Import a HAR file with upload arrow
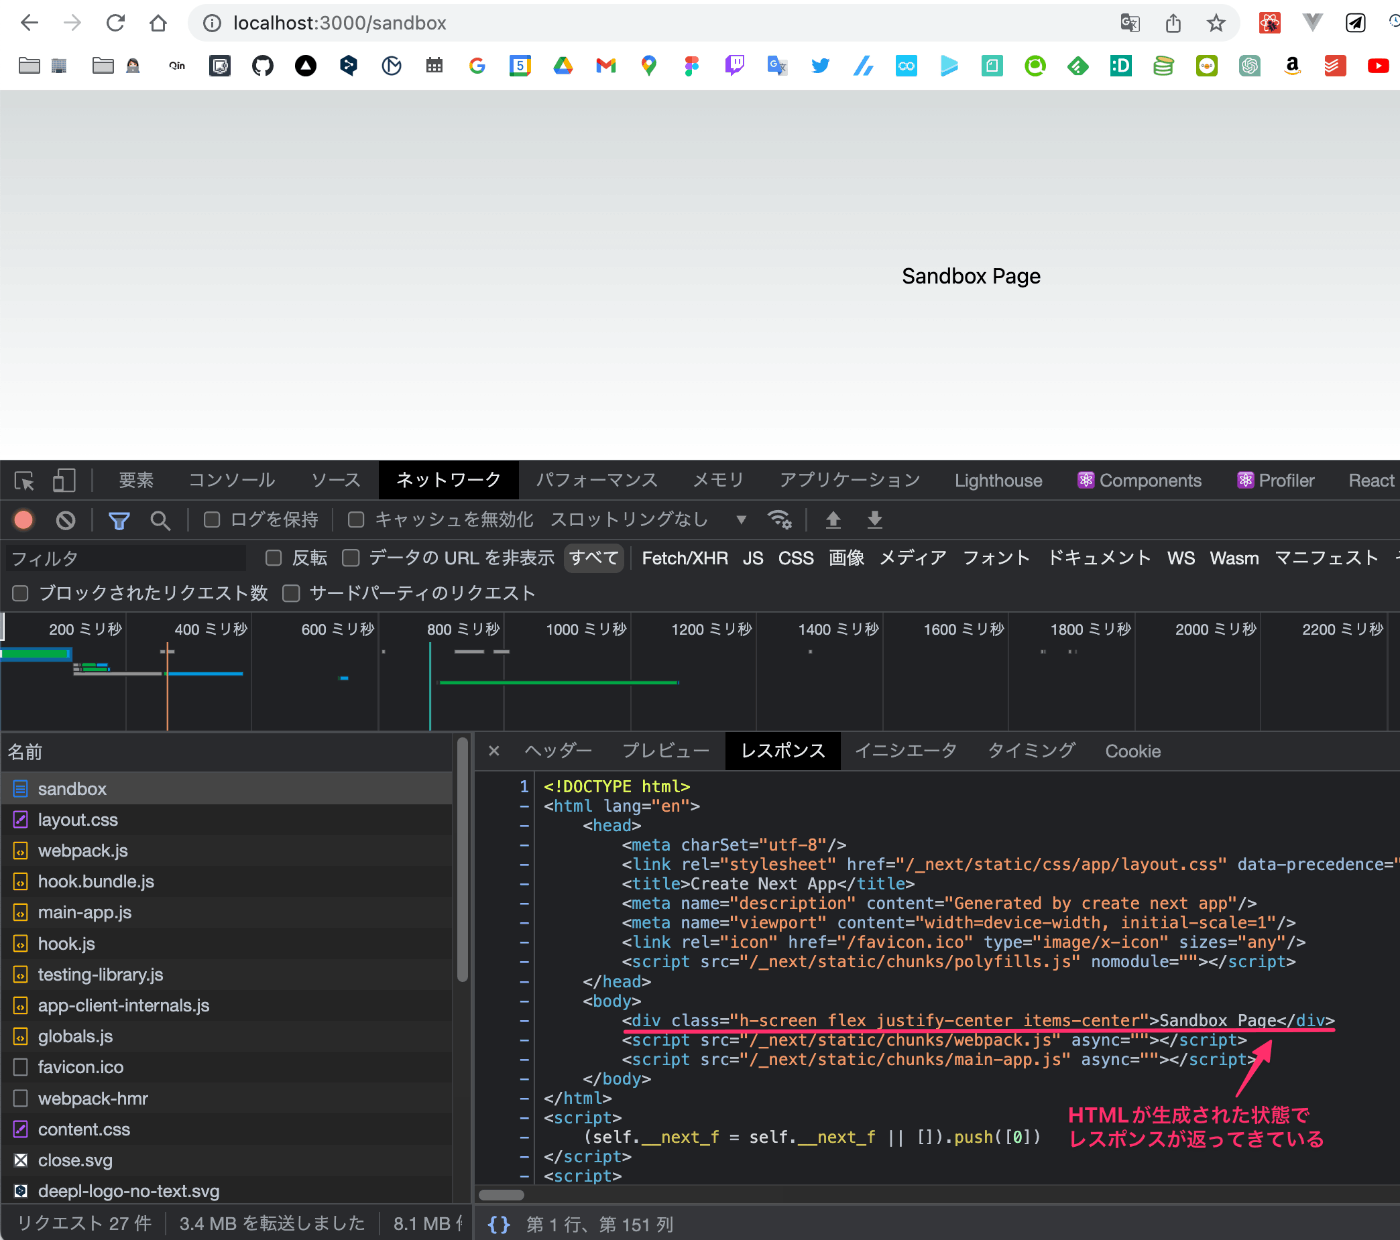The width and height of the screenshot is (1400, 1240). coord(833,520)
